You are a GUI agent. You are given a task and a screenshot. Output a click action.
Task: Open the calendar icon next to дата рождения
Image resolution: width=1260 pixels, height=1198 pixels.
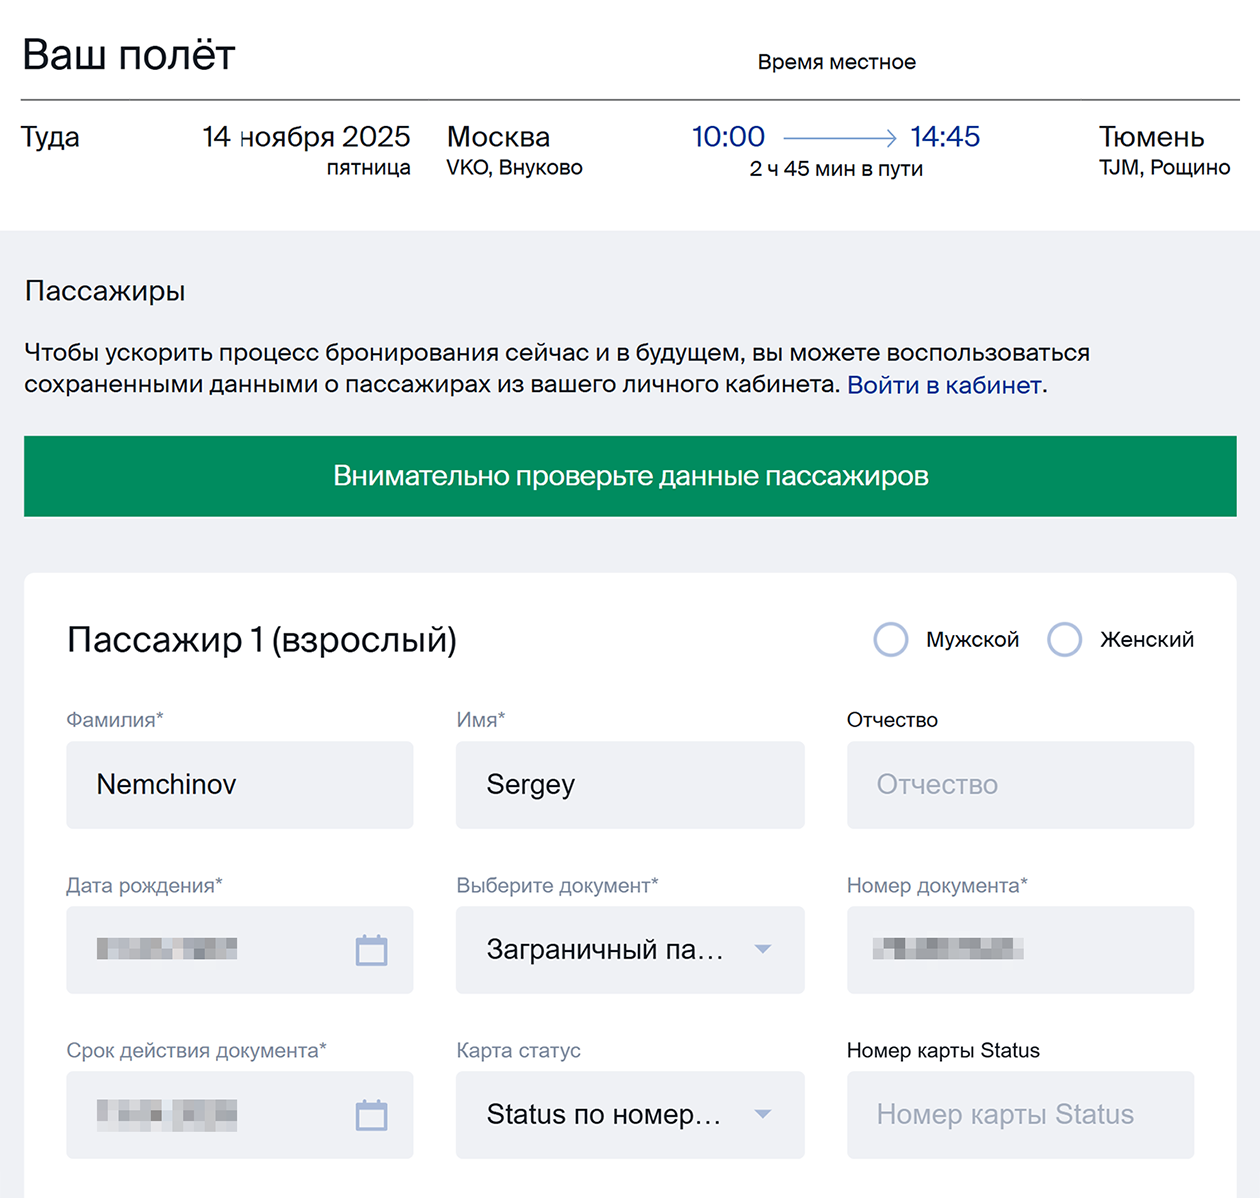[373, 950]
